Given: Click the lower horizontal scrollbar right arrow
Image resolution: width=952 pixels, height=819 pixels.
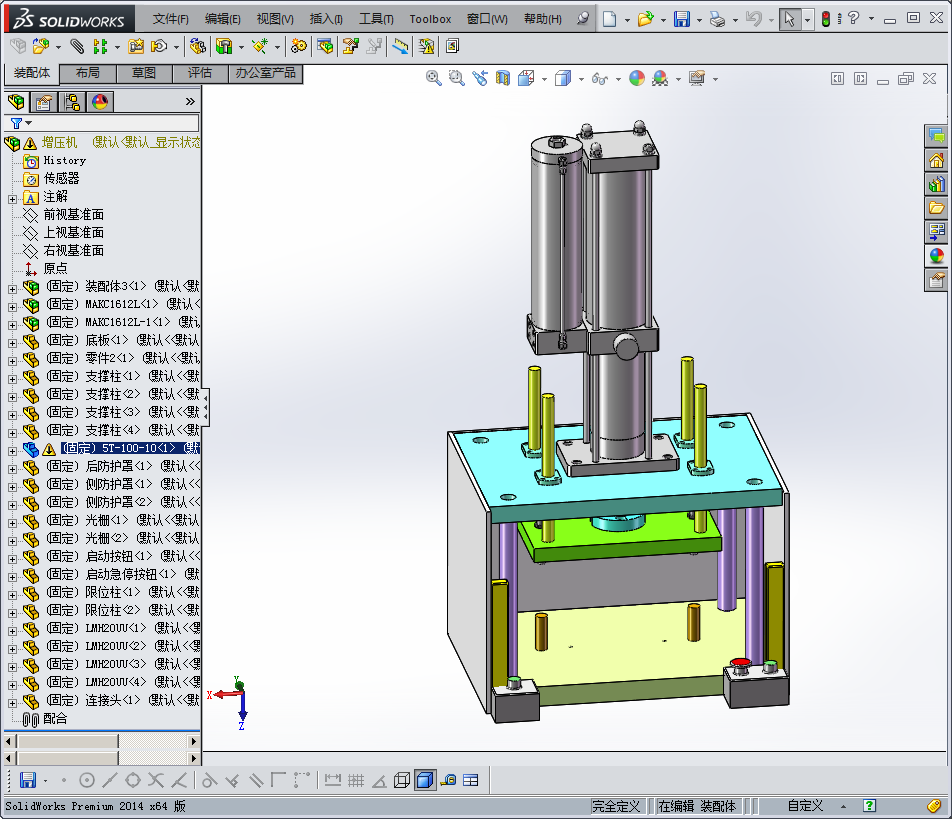Looking at the screenshot, I should (194, 758).
